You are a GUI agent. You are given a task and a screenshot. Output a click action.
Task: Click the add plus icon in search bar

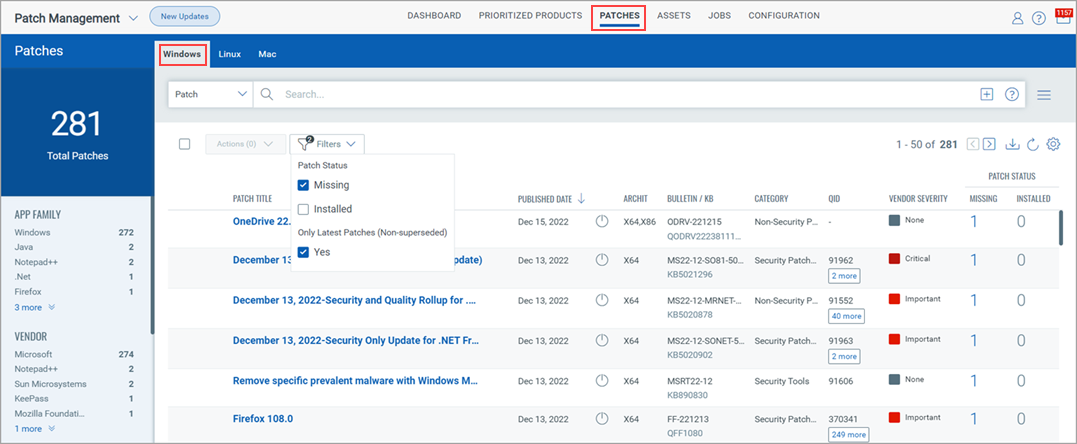(x=986, y=94)
